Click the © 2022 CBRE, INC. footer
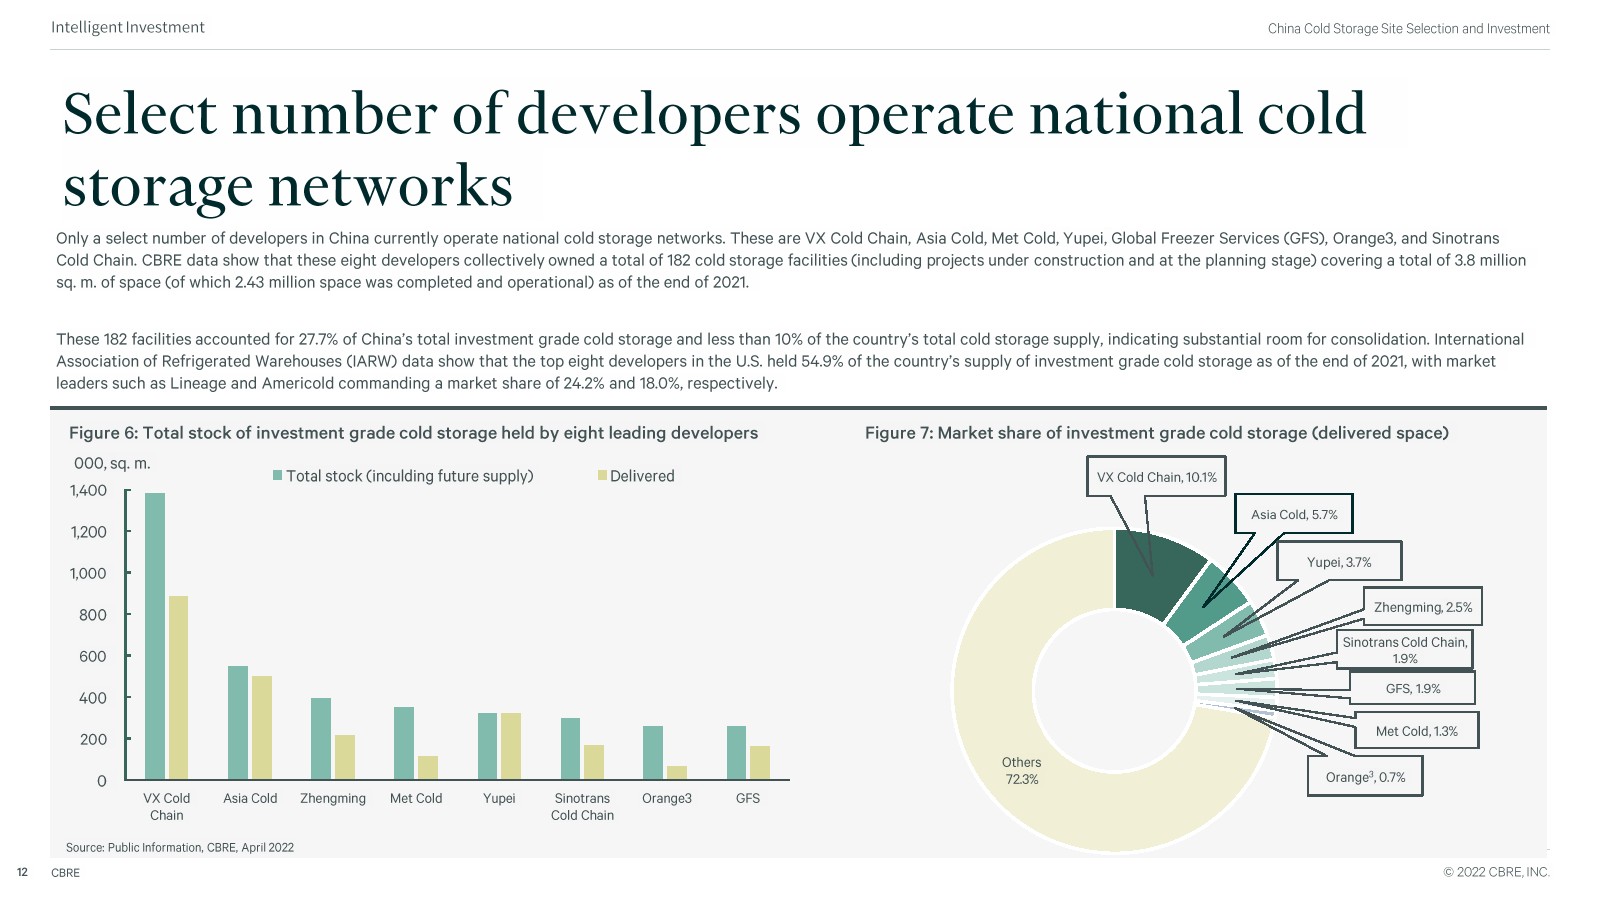The width and height of the screenshot is (1600, 900). point(1496,872)
